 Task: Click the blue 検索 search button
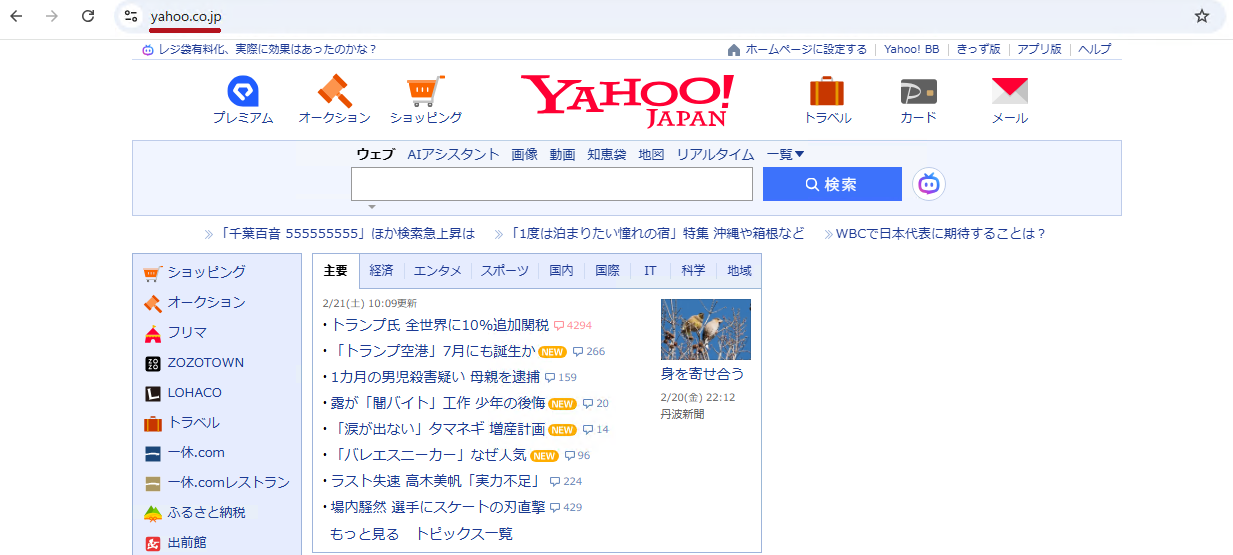click(x=832, y=184)
